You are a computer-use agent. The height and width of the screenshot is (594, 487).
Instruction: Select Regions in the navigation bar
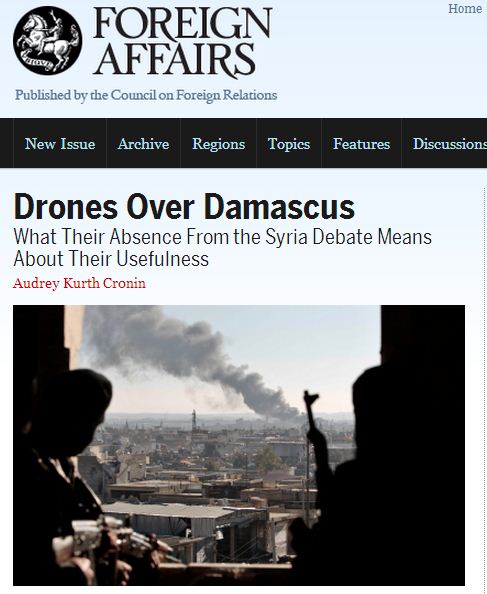tap(219, 144)
